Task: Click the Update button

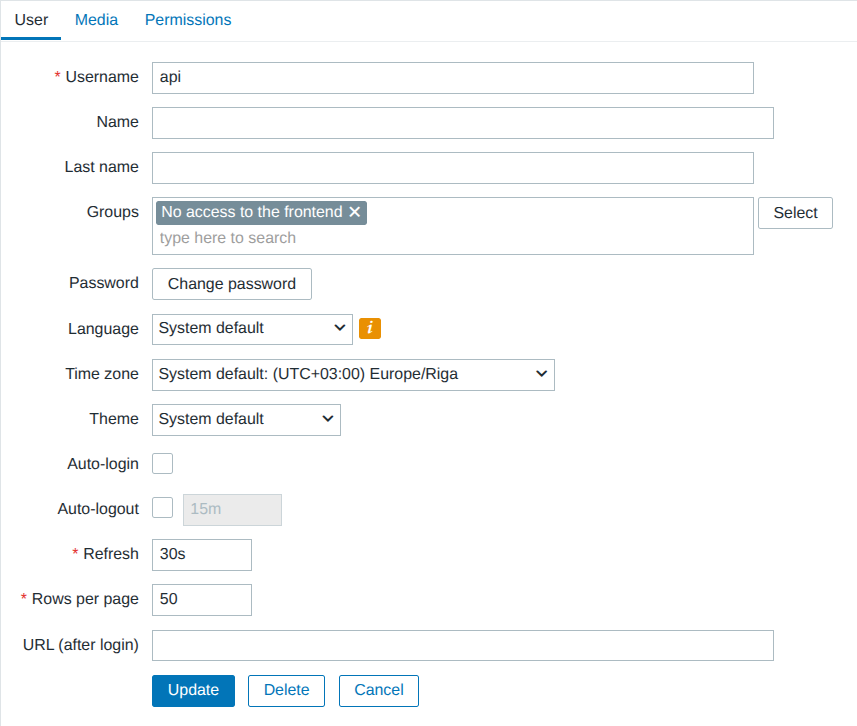Action: click(193, 690)
